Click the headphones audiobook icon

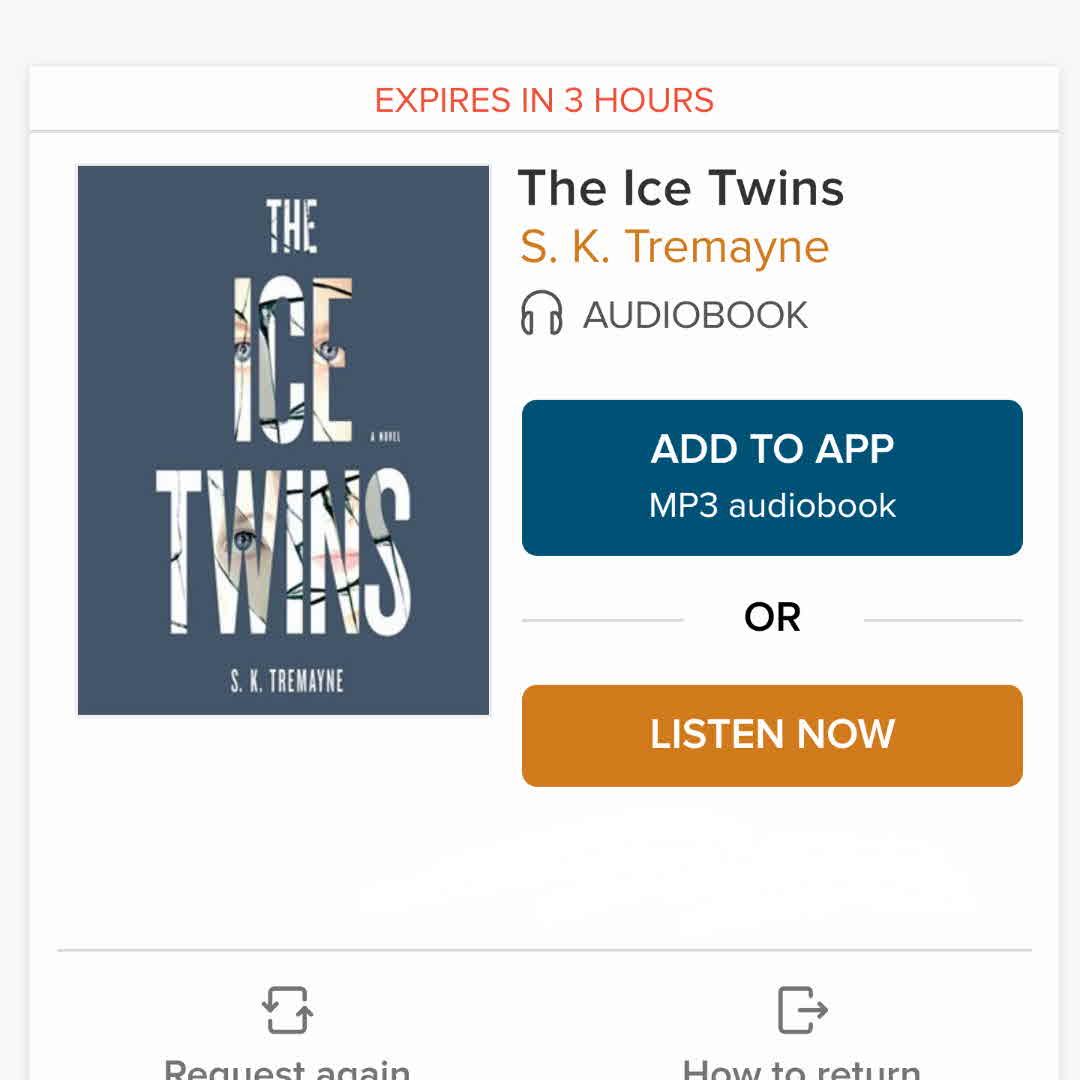541,313
